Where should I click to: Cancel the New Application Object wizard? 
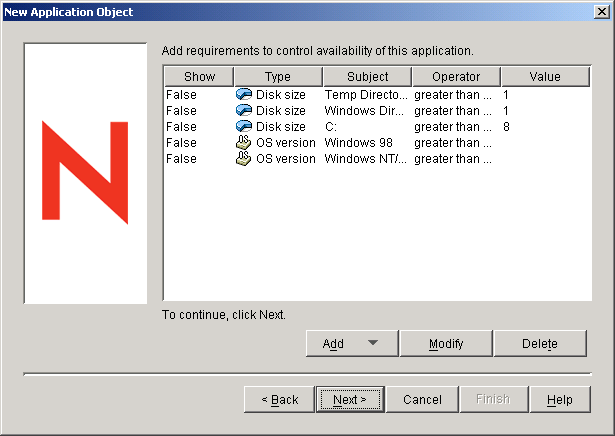(x=422, y=399)
